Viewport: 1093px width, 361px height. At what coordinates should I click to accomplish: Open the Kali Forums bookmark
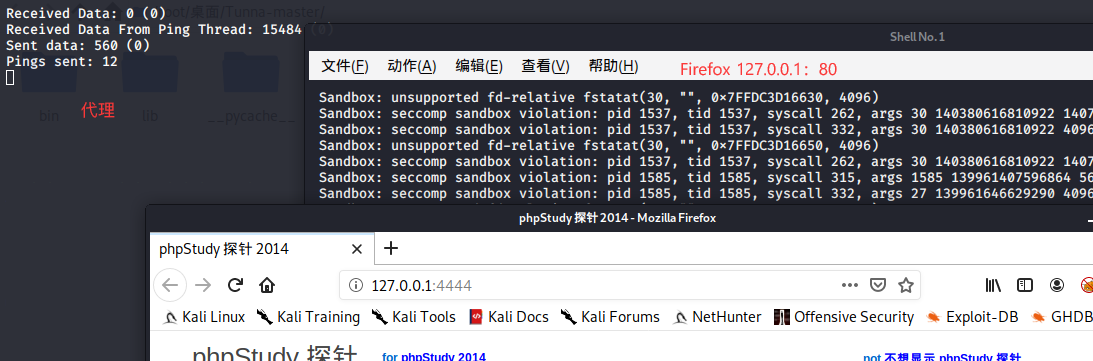(x=610, y=317)
